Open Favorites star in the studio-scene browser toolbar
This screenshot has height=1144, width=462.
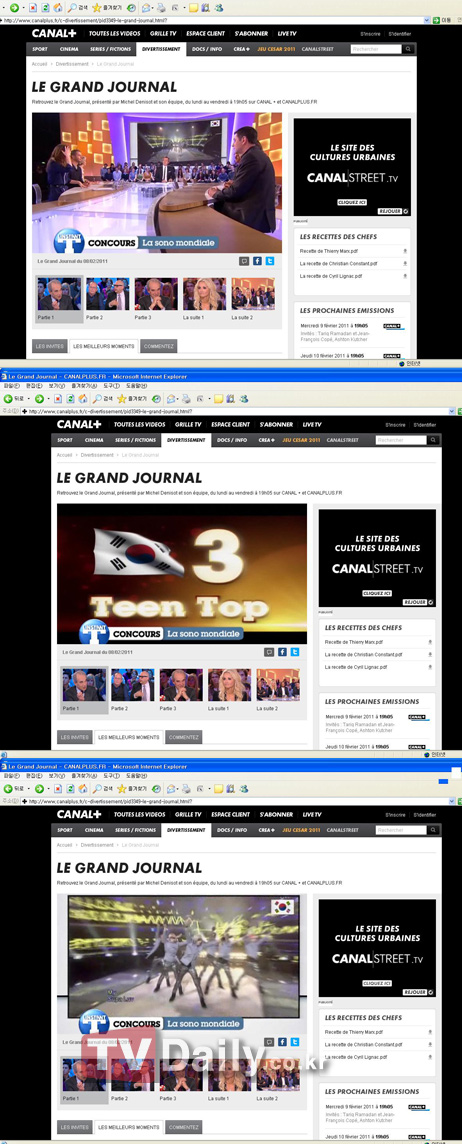click(x=96, y=7)
